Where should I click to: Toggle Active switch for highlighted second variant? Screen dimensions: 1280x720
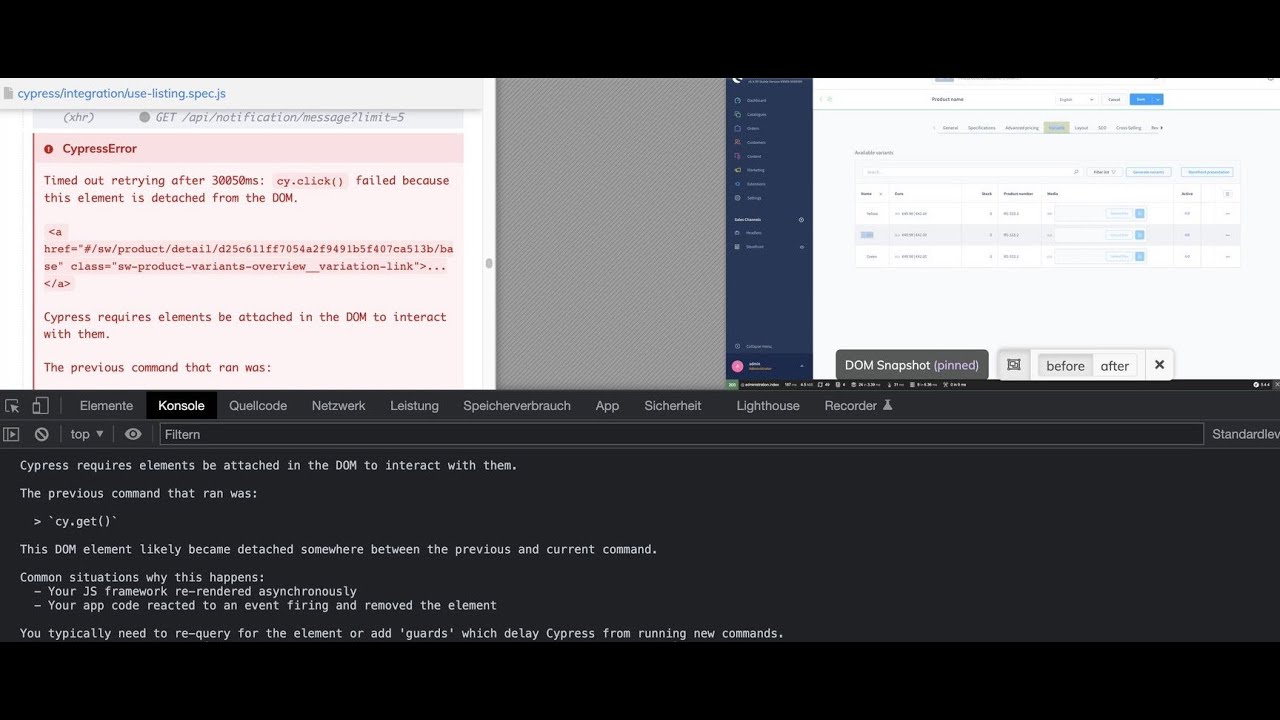[x=1187, y=235]
